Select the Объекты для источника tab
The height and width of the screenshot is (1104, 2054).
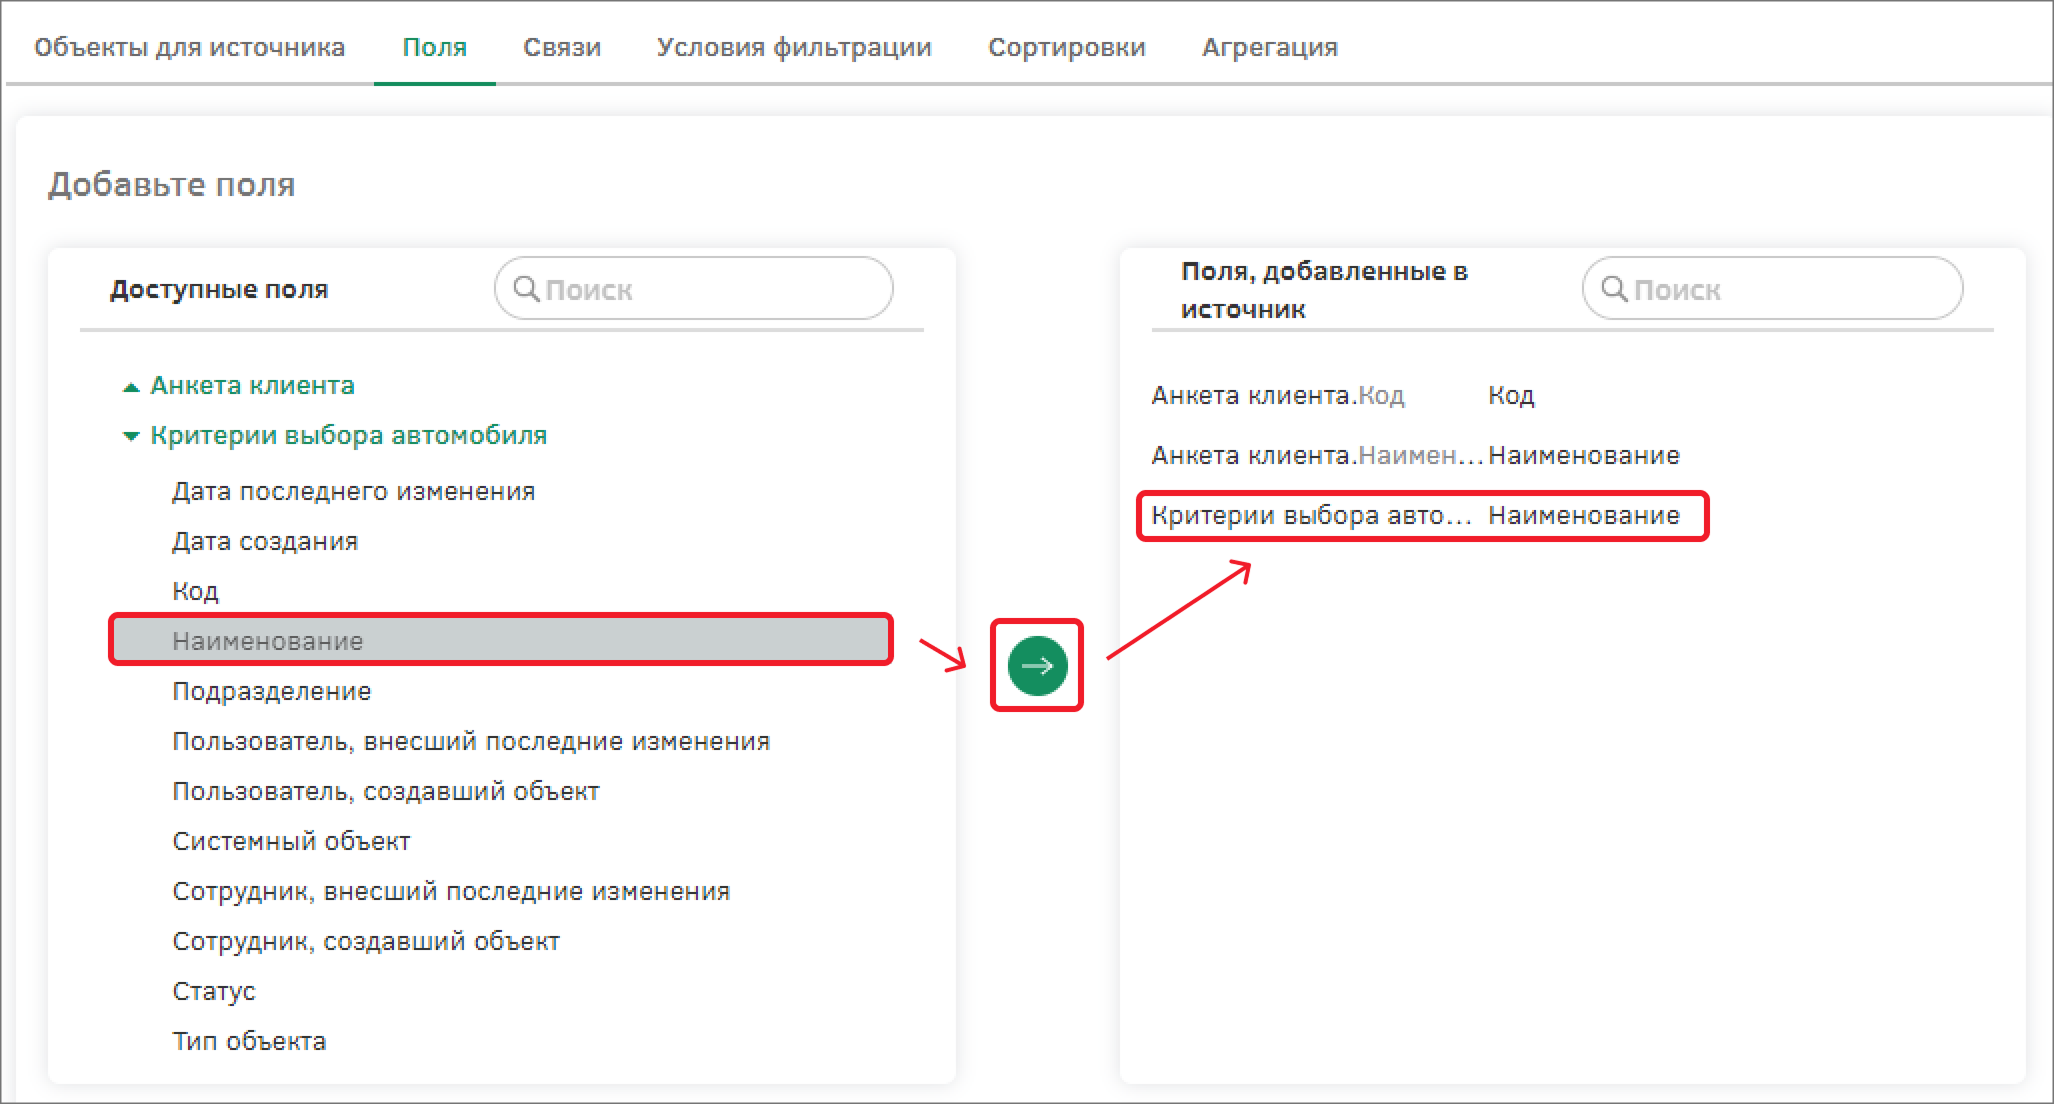(x=189, y=47)
